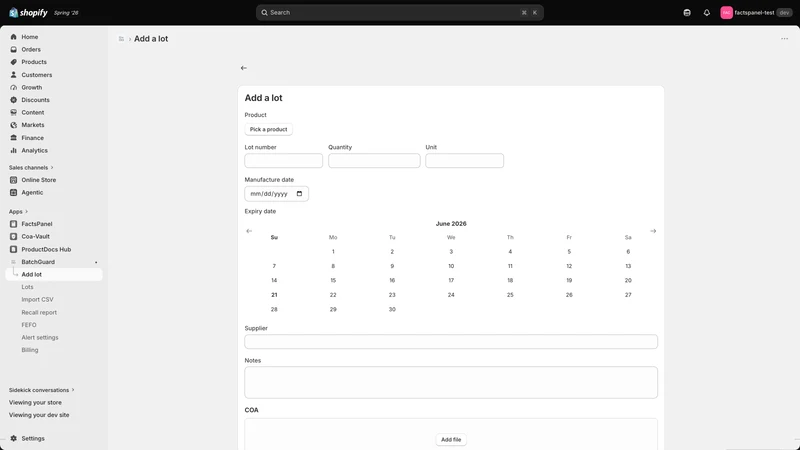Click the breadcrumb app icon before Add a lot
Viewport: 800px width, 450px height.
[121, 39]
